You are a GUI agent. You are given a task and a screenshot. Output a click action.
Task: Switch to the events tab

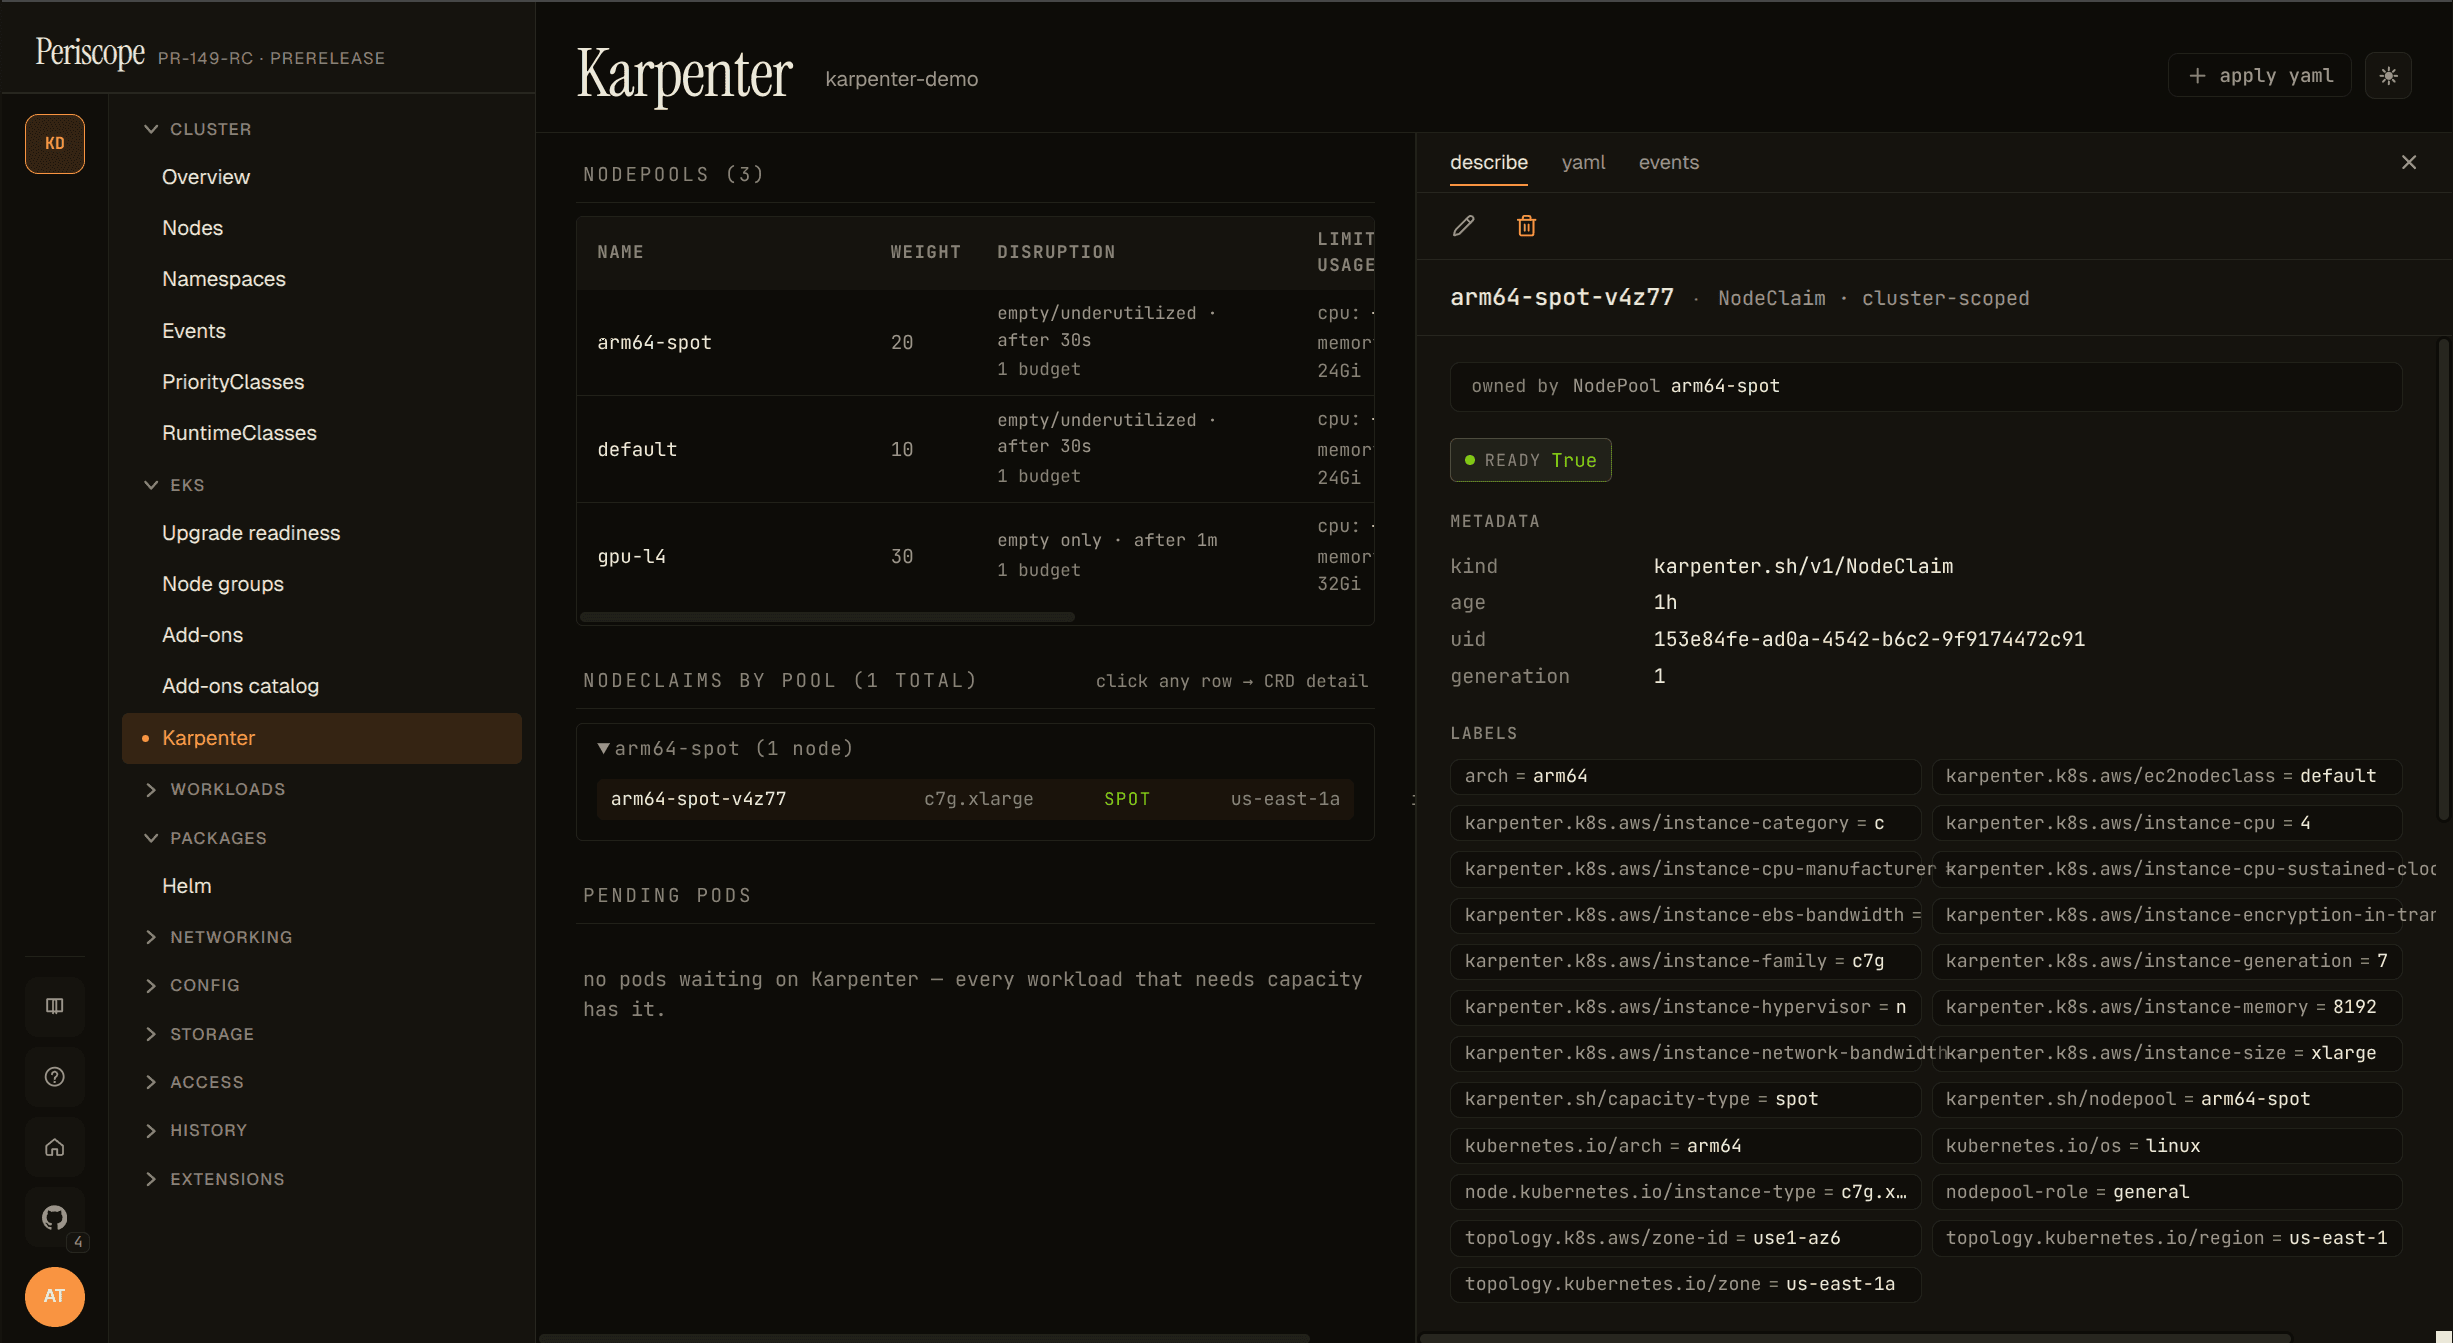pos(1668,162)
